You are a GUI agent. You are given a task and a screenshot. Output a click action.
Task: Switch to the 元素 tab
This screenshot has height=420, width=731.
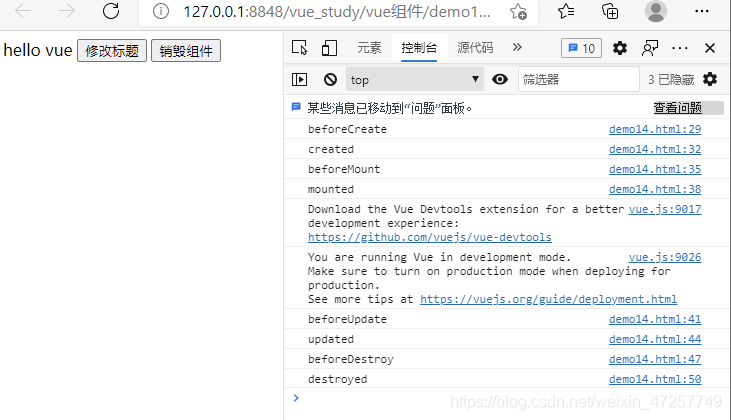coord(369,48)
